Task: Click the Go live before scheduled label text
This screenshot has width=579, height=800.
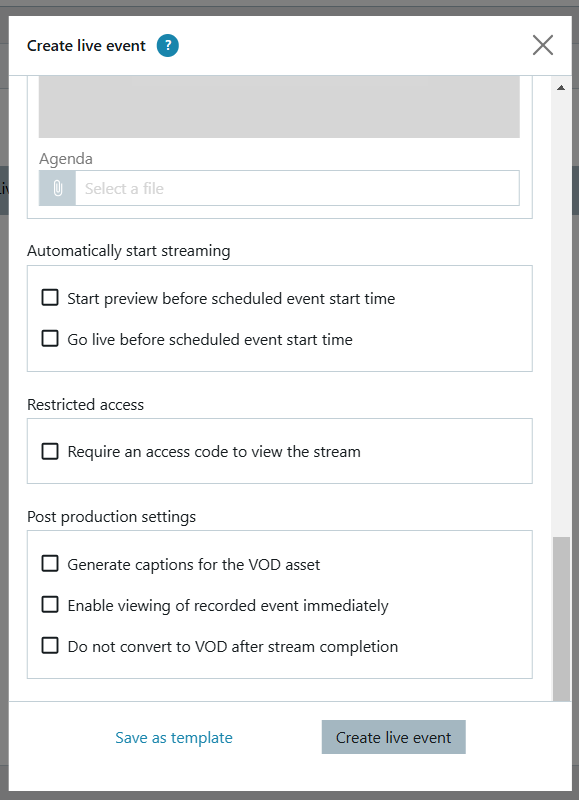Action: click(210, 340)
